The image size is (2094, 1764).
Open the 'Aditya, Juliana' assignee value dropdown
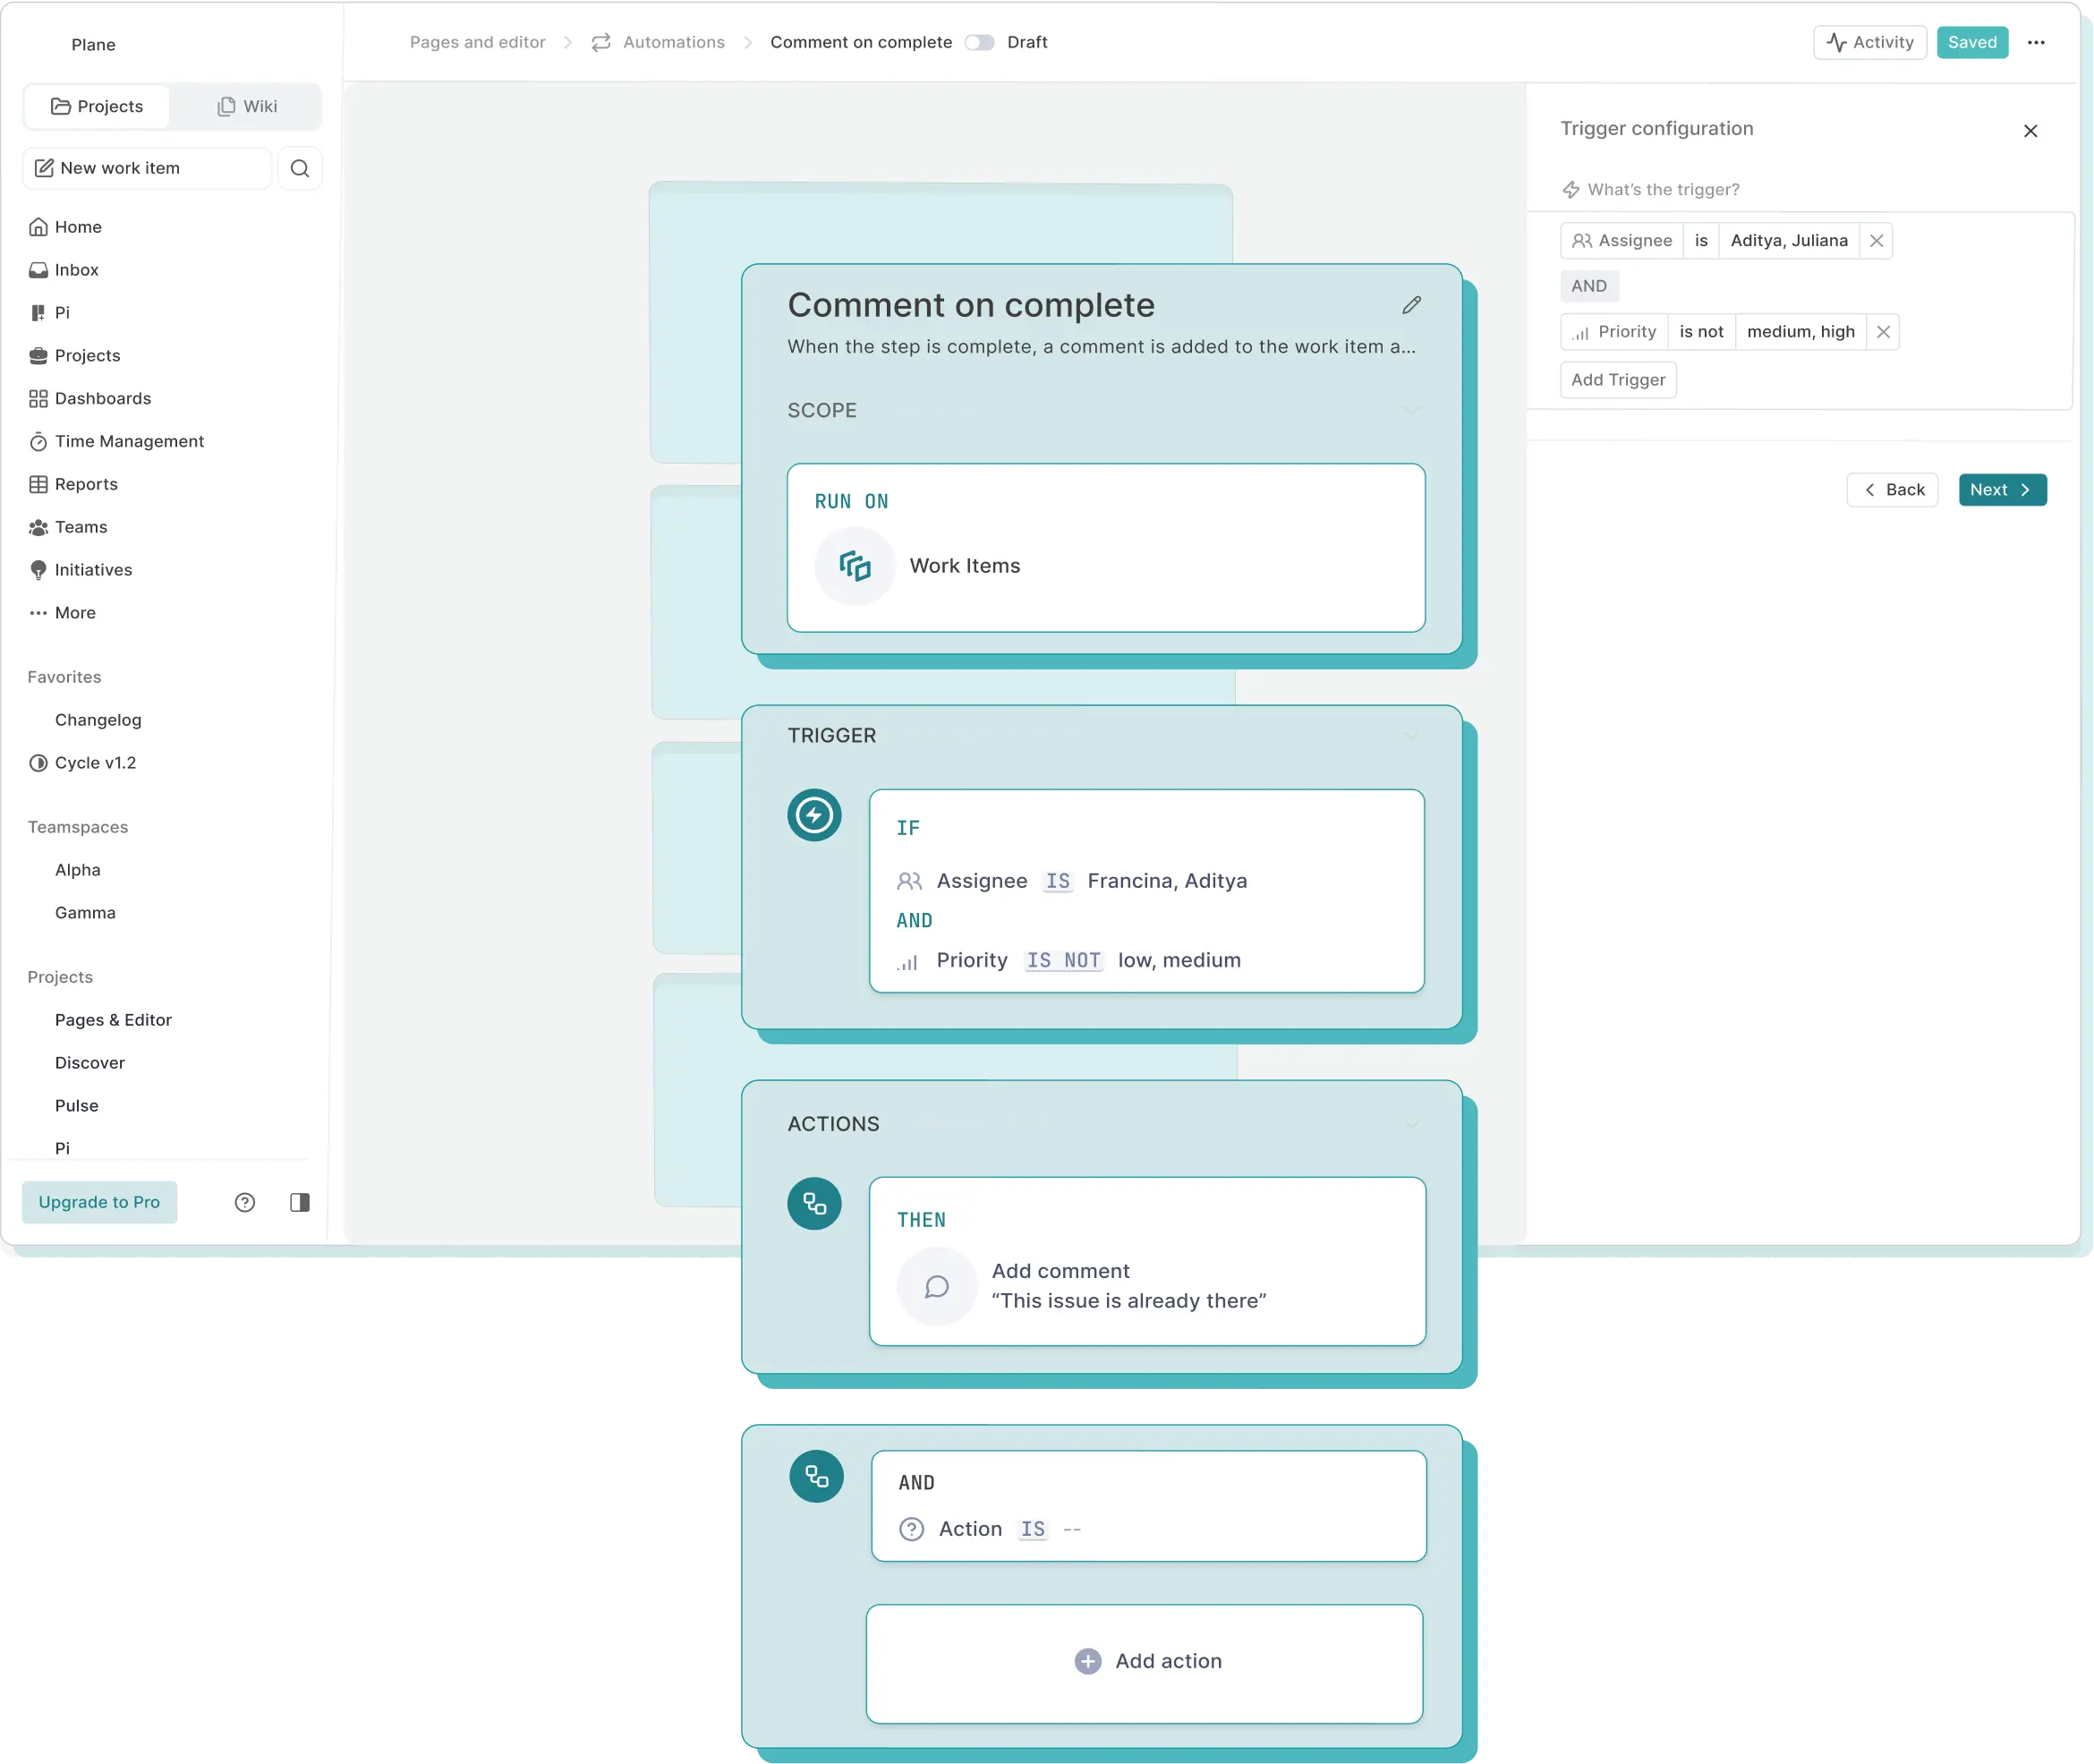1788,241
